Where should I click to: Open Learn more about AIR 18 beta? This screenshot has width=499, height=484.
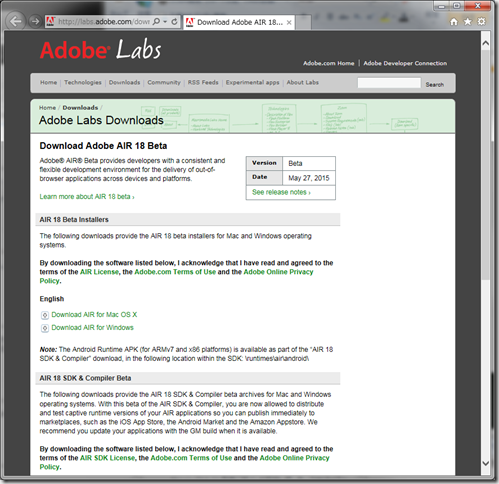[87, 197]
